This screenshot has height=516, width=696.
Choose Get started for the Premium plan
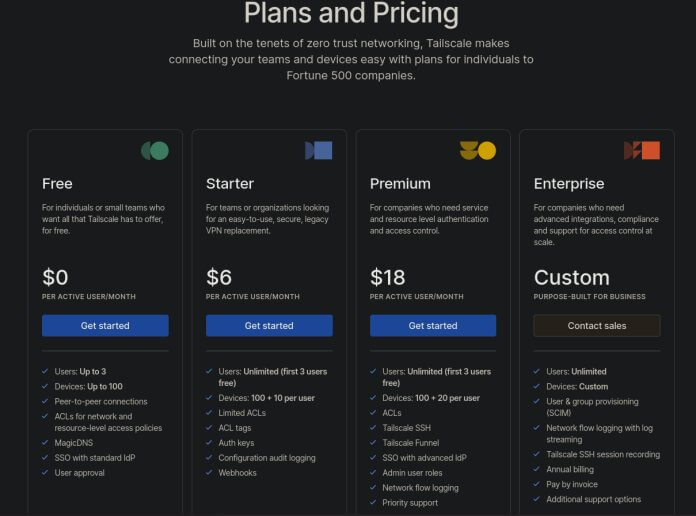(433, 326)
